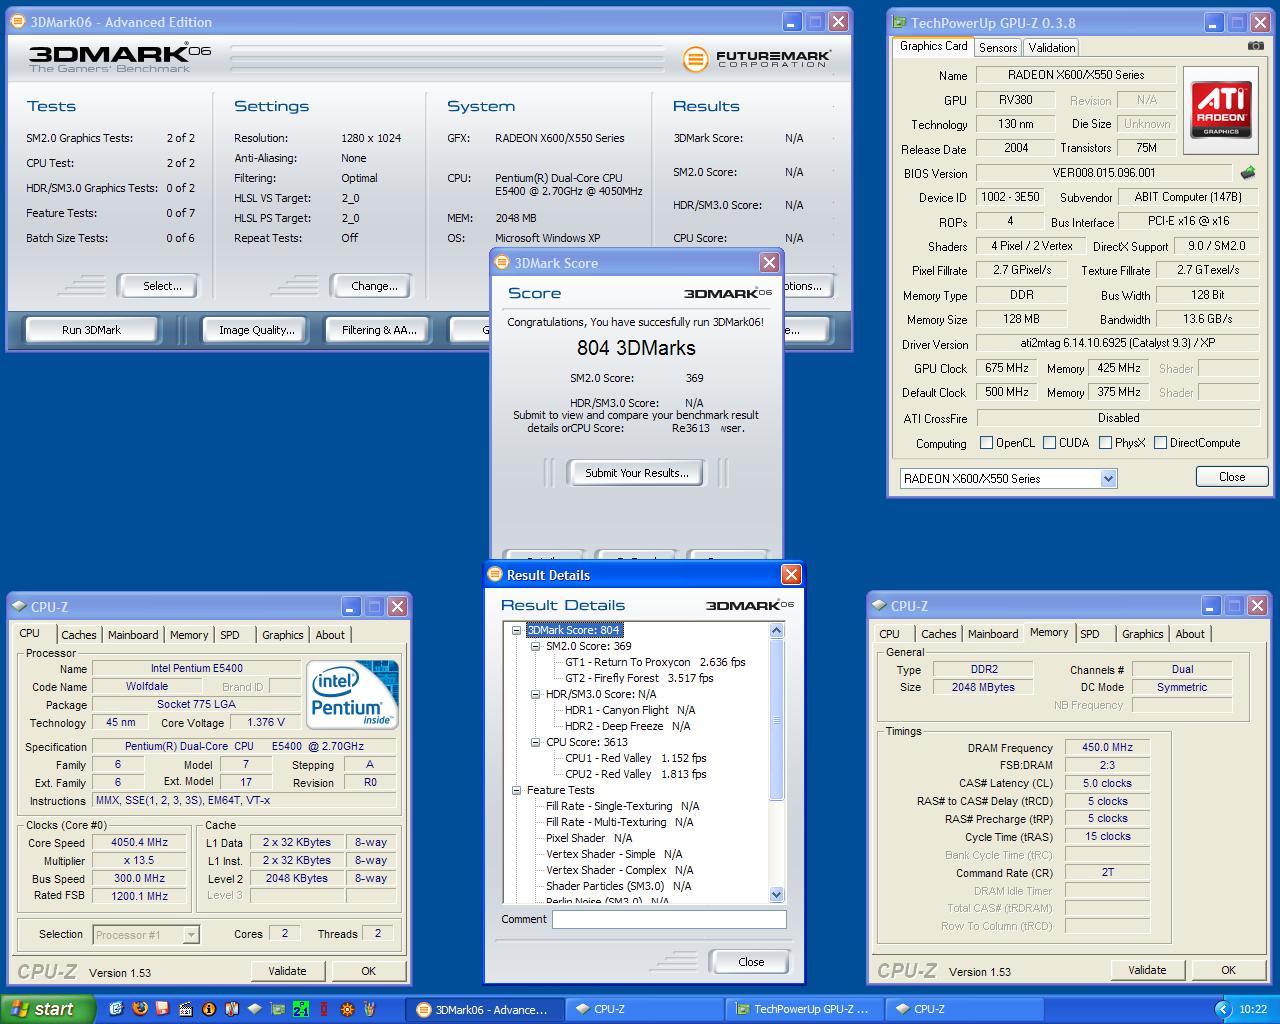Click the Intel Pentium inside logo in CPU-Z
The height and width of the screenshot is (1024, 1280).
coord(353,693)
